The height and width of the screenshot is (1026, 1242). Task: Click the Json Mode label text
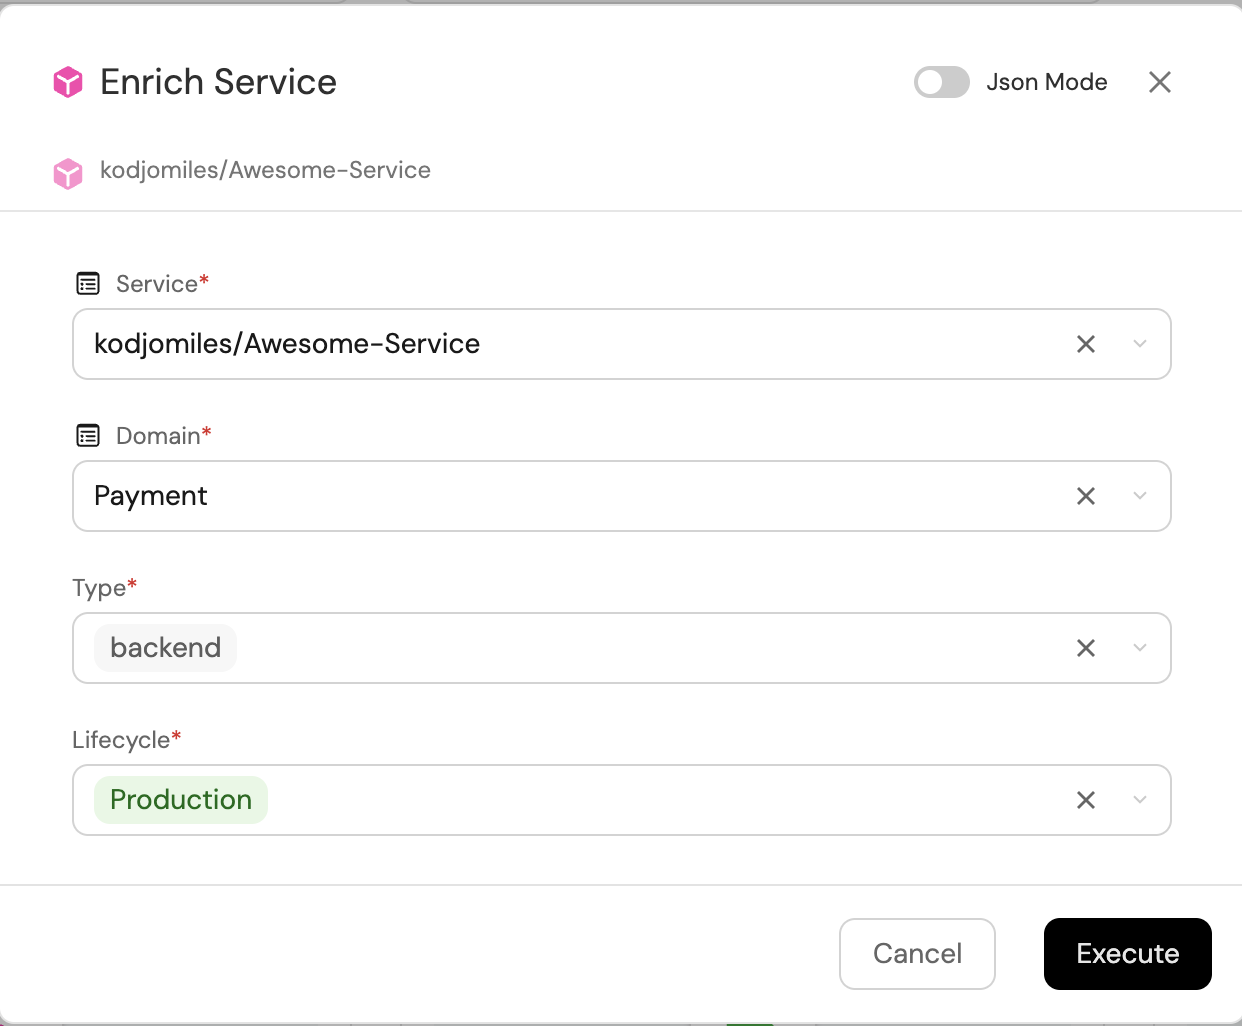click(x=1046, y=82)
